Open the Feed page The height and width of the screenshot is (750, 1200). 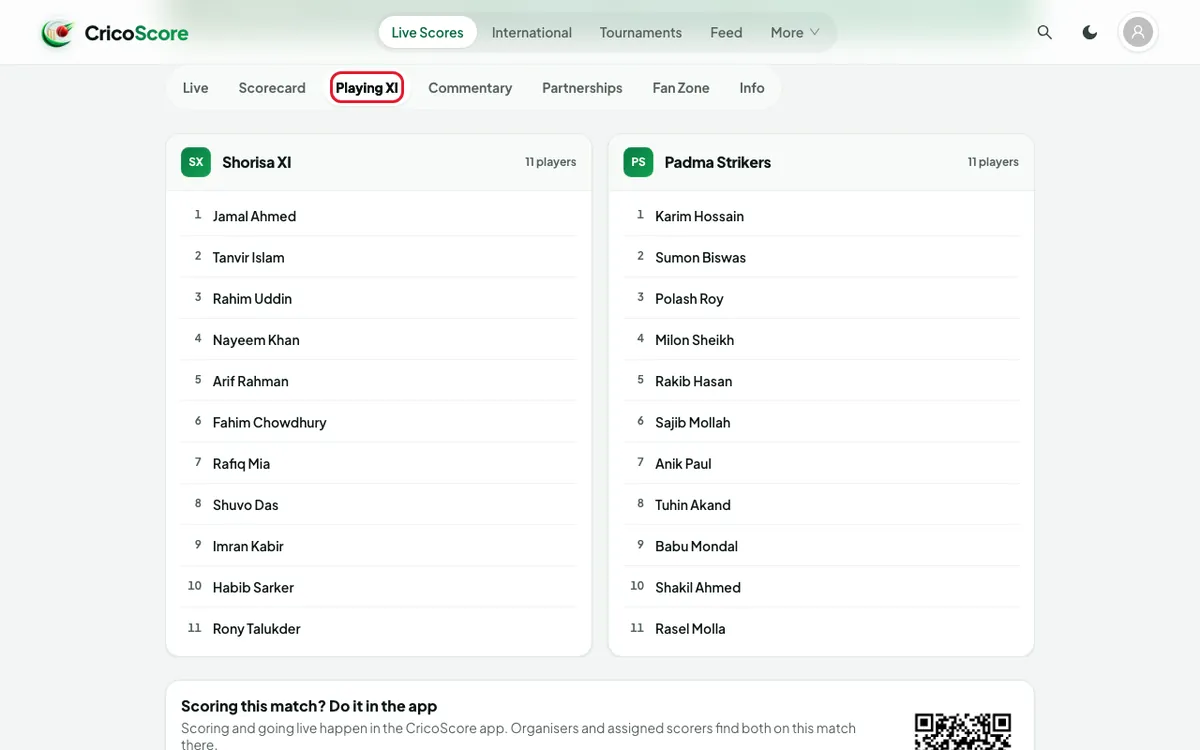pos(726,33)
